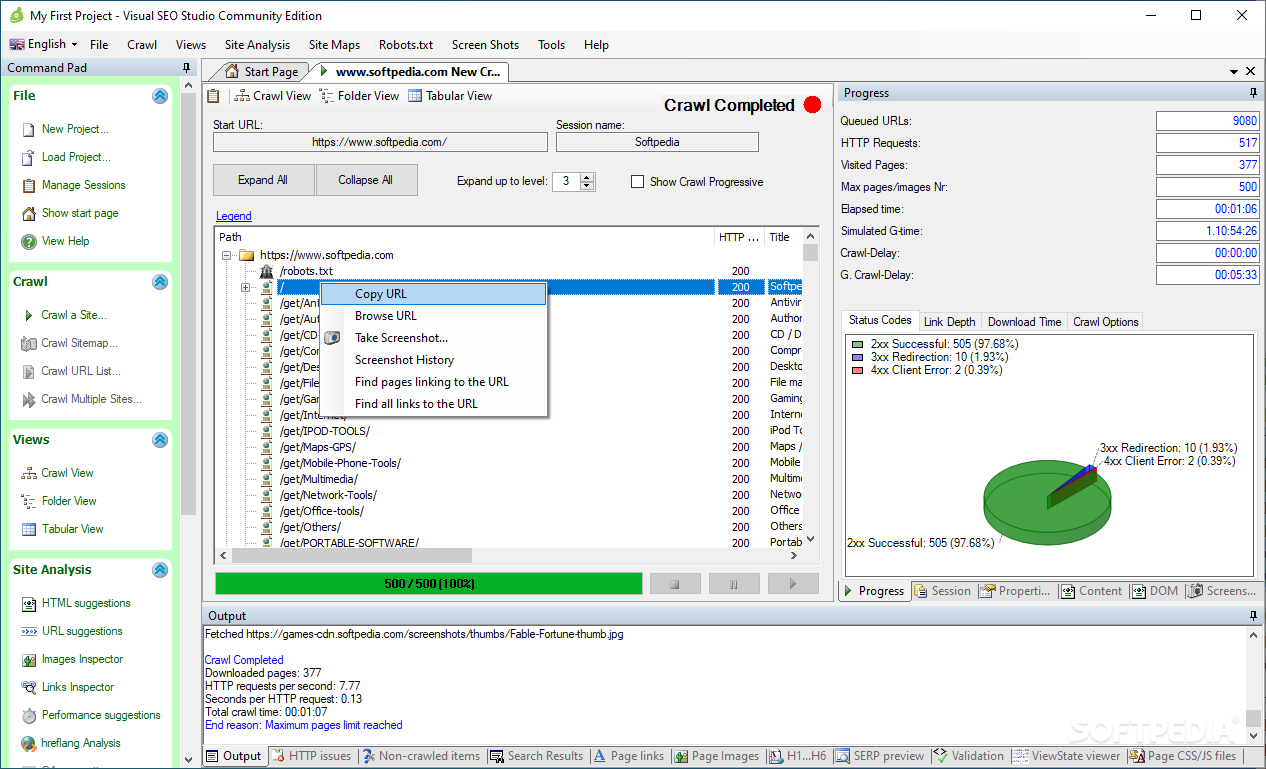This screenshot has height=769, width=1266.
Task: Switch to Link Depth tab
Action: (x=949, y=322)
